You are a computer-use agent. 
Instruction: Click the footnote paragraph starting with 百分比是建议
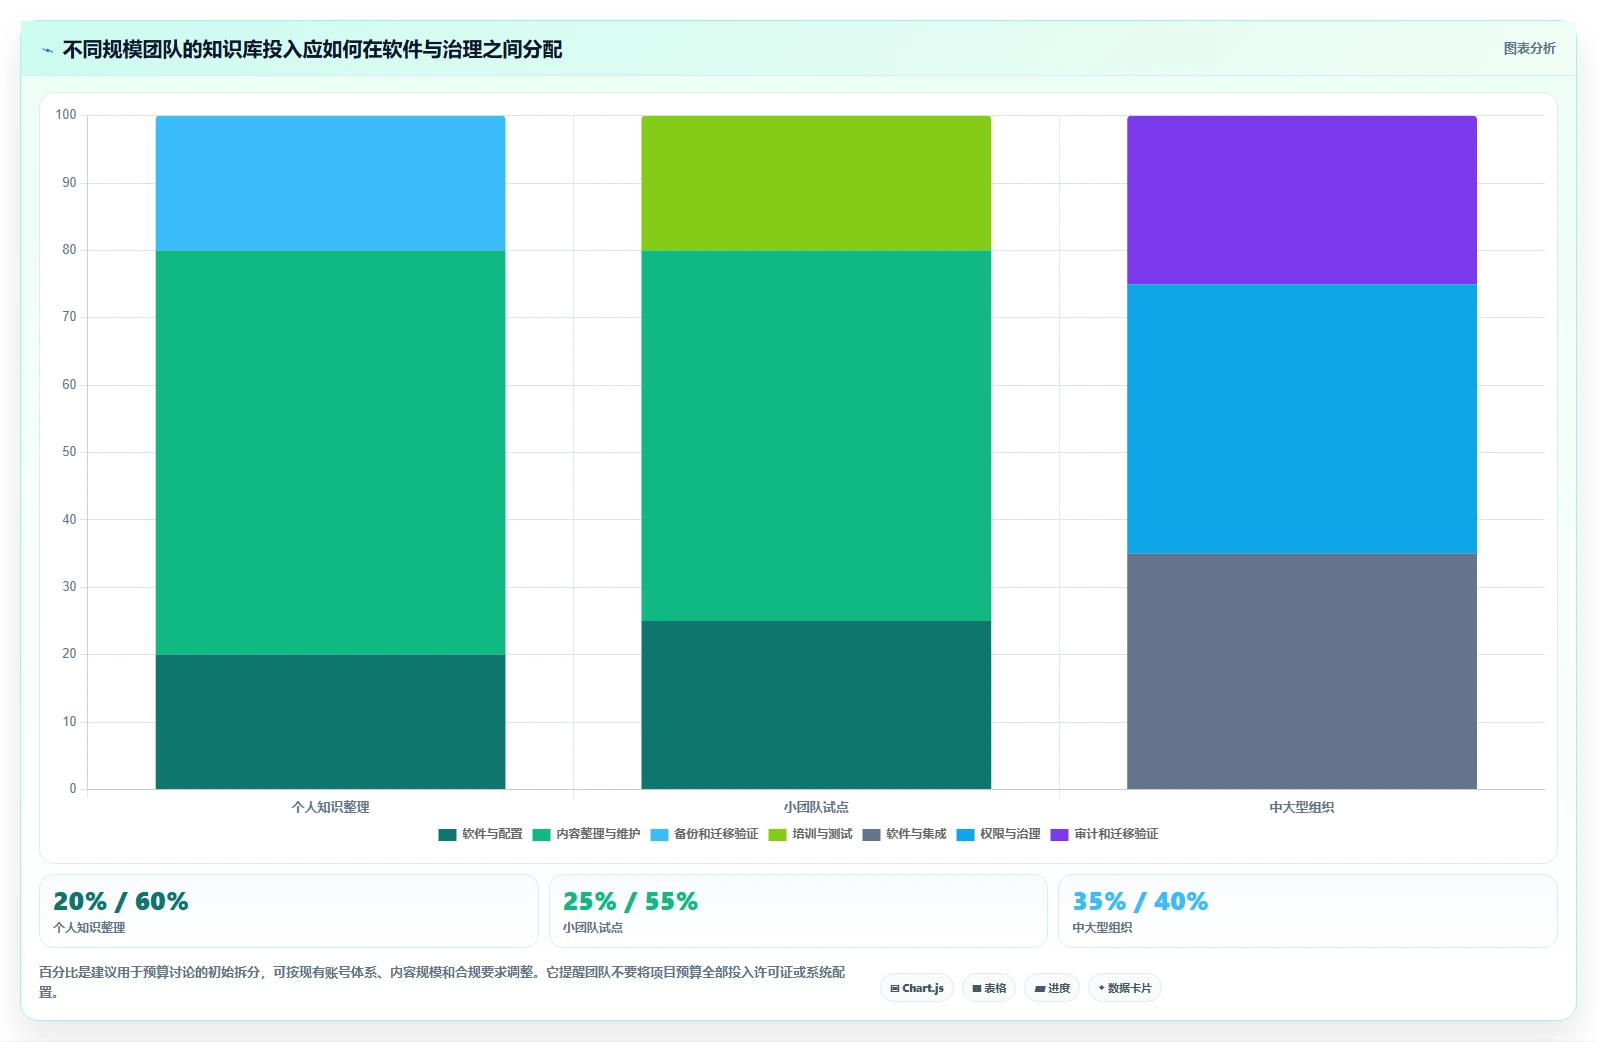(442, 982)
